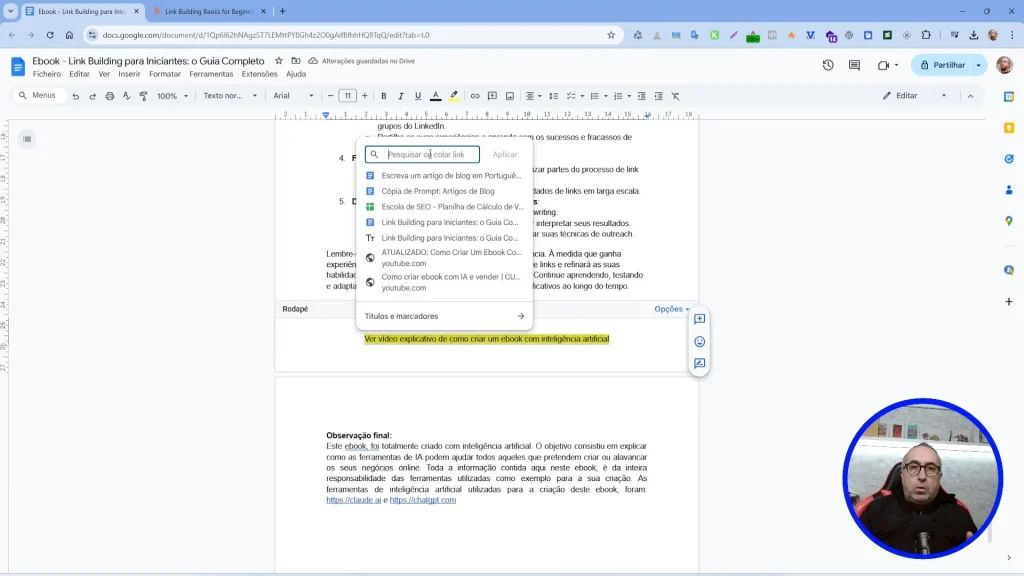This screenshot has width=1024, height=576.
Task: Open the highlight color picker
Action: (453, 96)
